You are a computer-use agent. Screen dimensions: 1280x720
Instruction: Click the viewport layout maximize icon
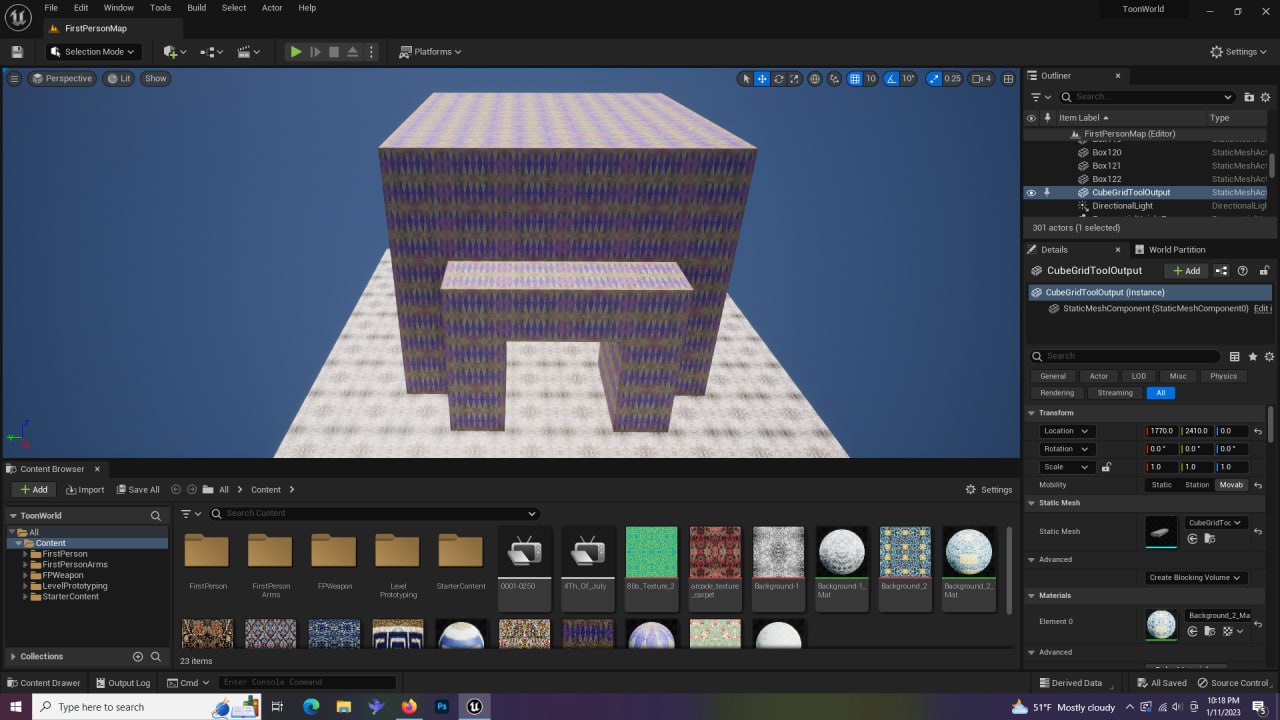click(x=1008, y=79)
